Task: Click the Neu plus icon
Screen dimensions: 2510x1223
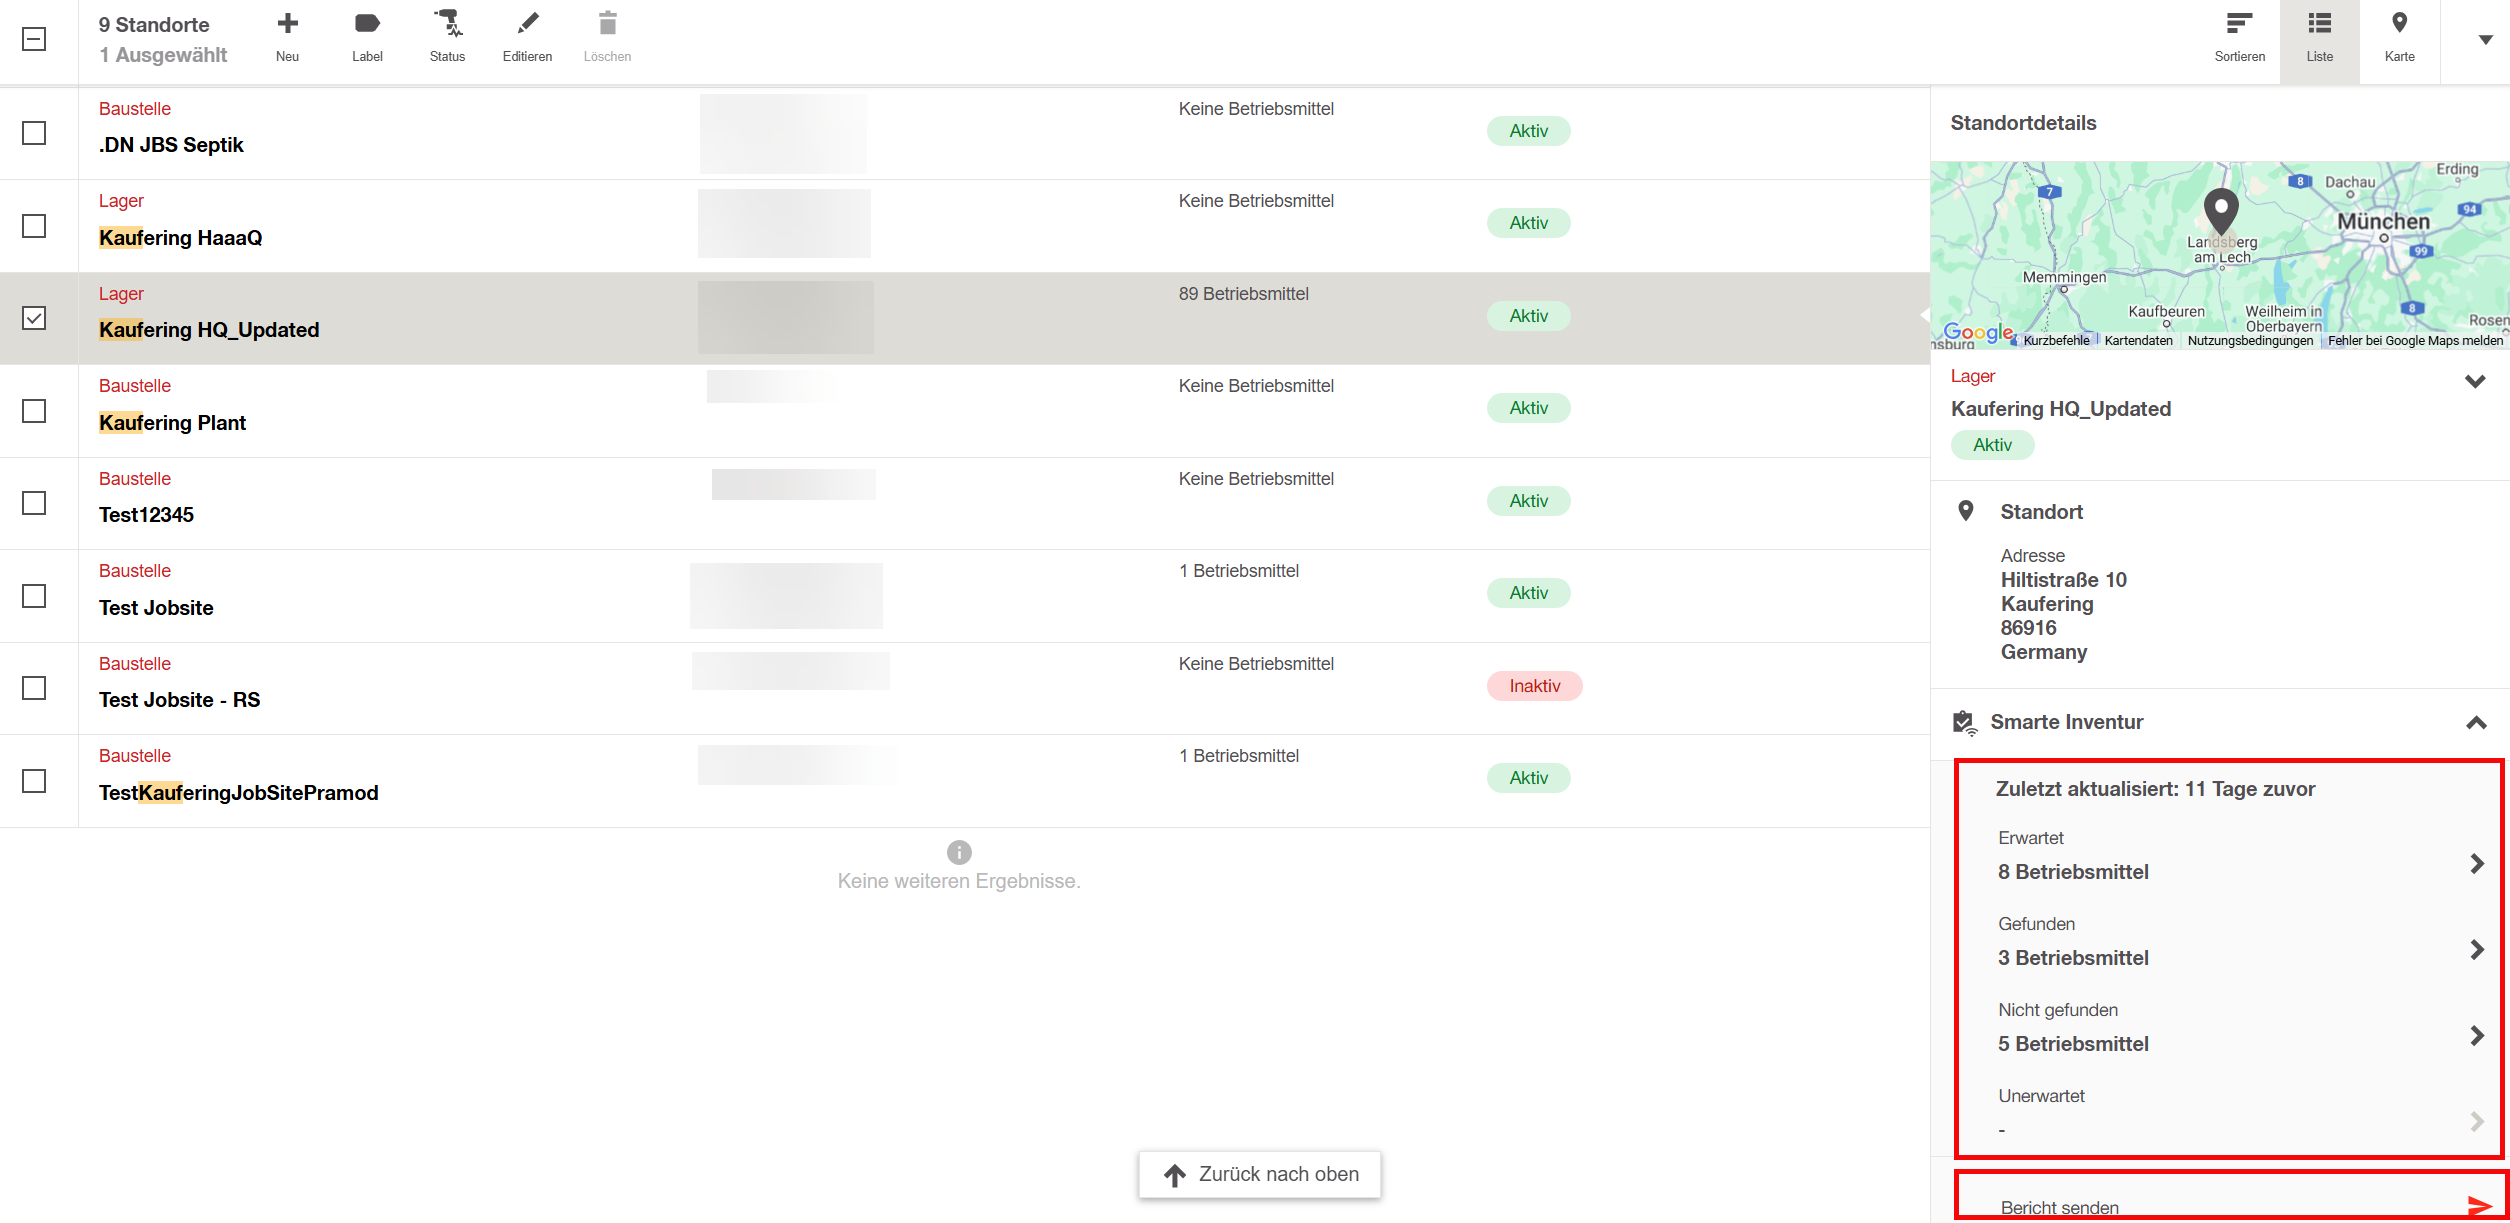Action: pos(287,24)
